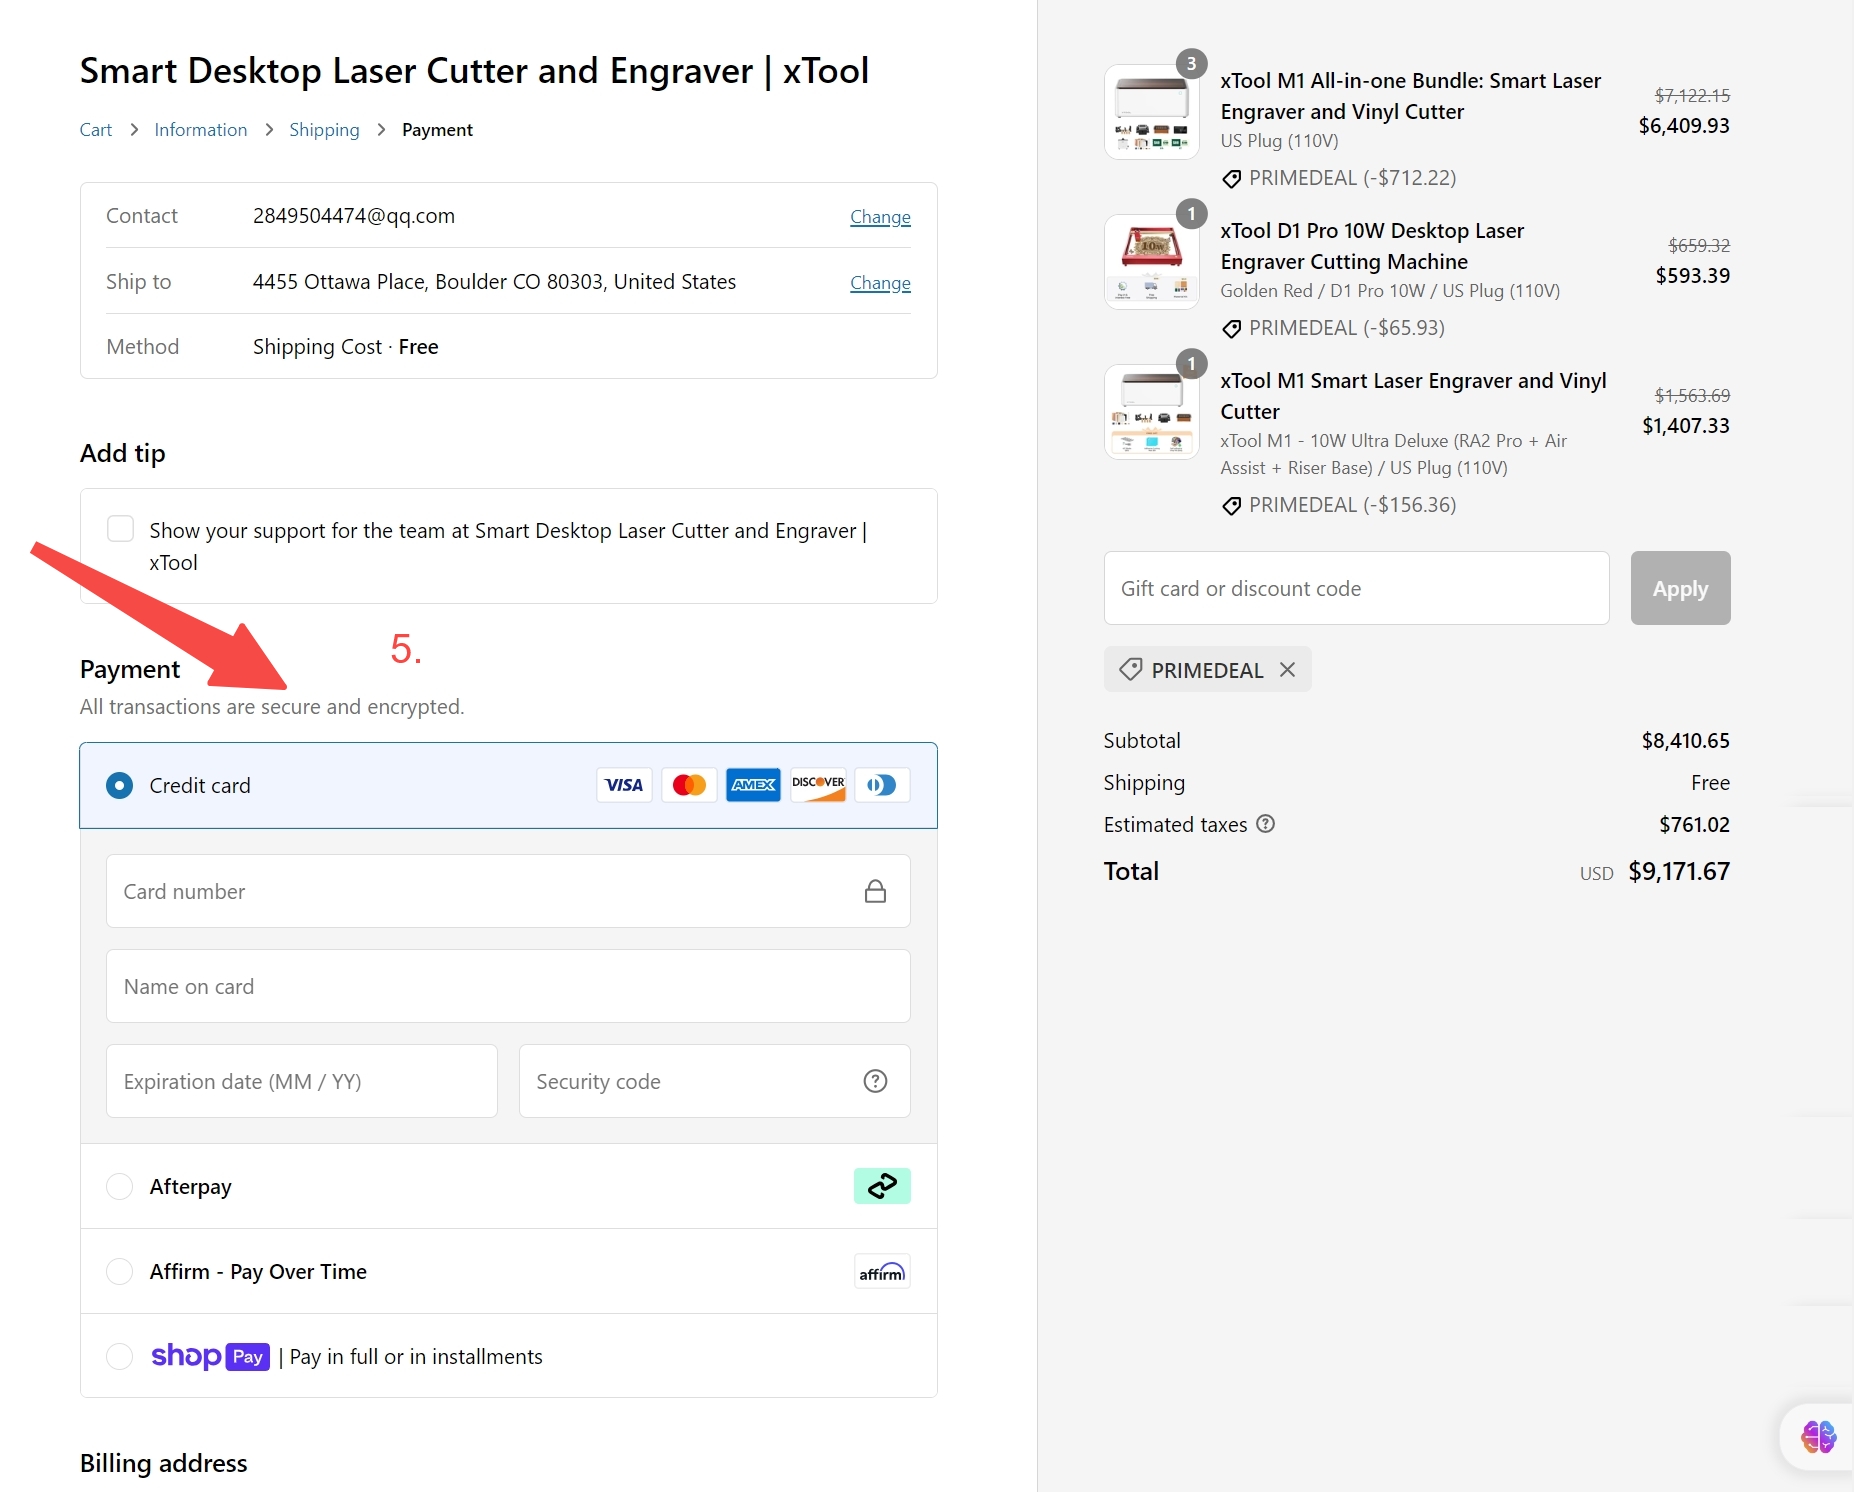The image size is (1854, 1492).
Task: Click the Golden Red / D1 Pro 10W variant text
Action: [1390, 291]
